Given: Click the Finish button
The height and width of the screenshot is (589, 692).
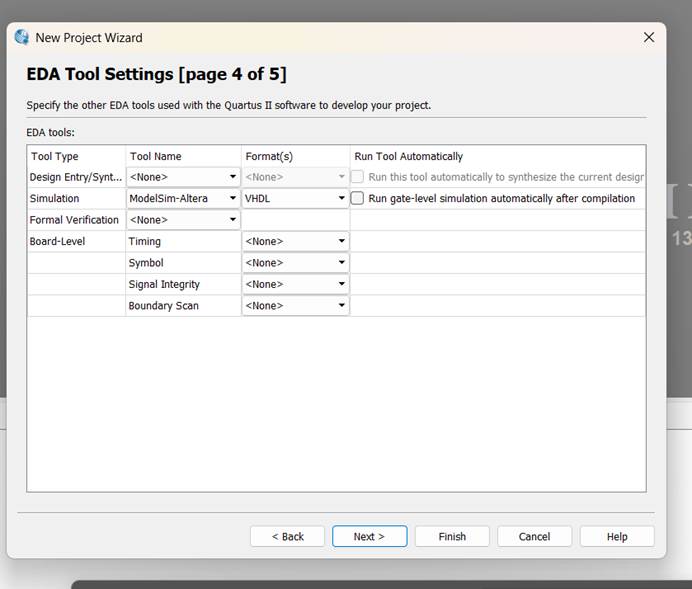Looking at the screenshot, I should tap(452, 536).
